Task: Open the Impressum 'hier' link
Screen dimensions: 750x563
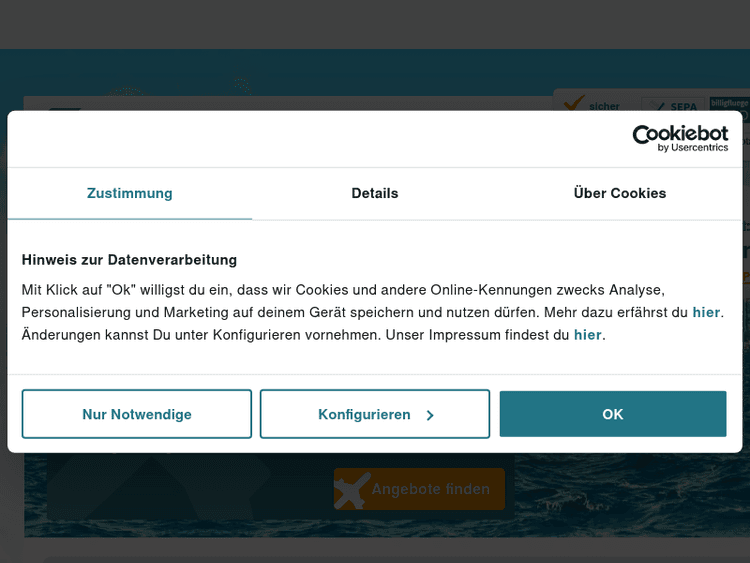Action: (x=587, y=335)
